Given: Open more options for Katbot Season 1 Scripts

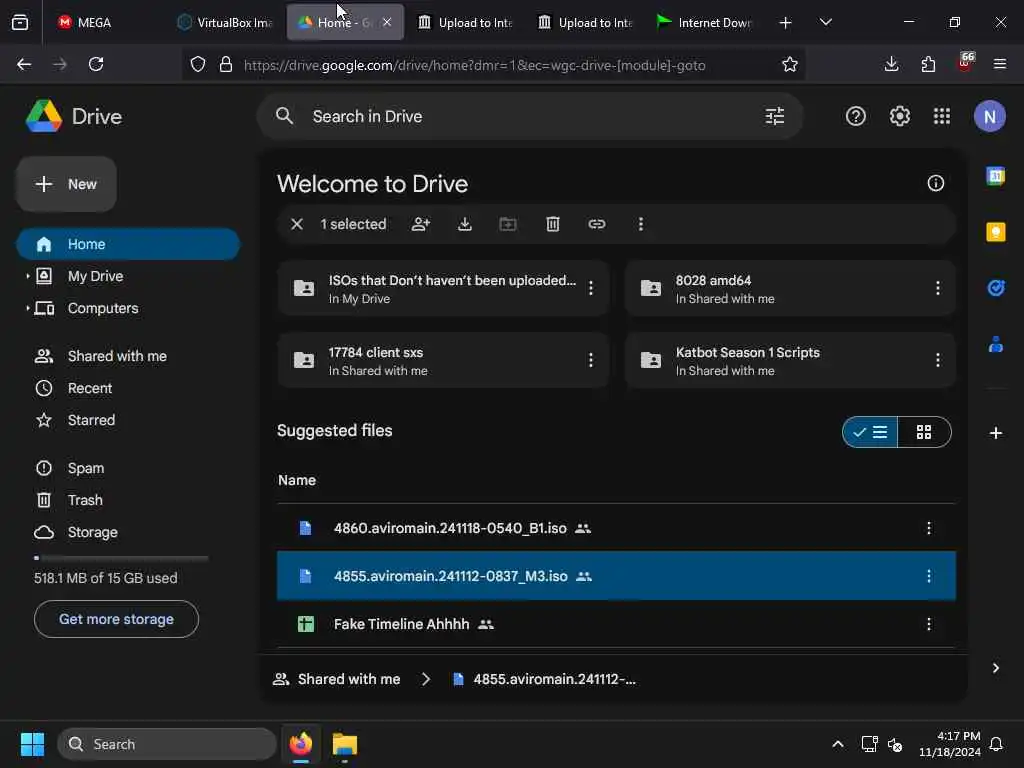Looking at the screenshot, I should [x=937, y=360].
